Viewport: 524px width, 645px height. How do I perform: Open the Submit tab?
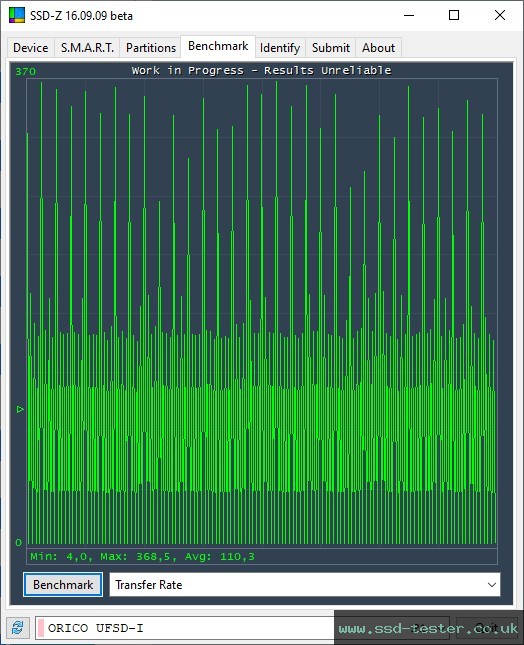pos(331,48)
